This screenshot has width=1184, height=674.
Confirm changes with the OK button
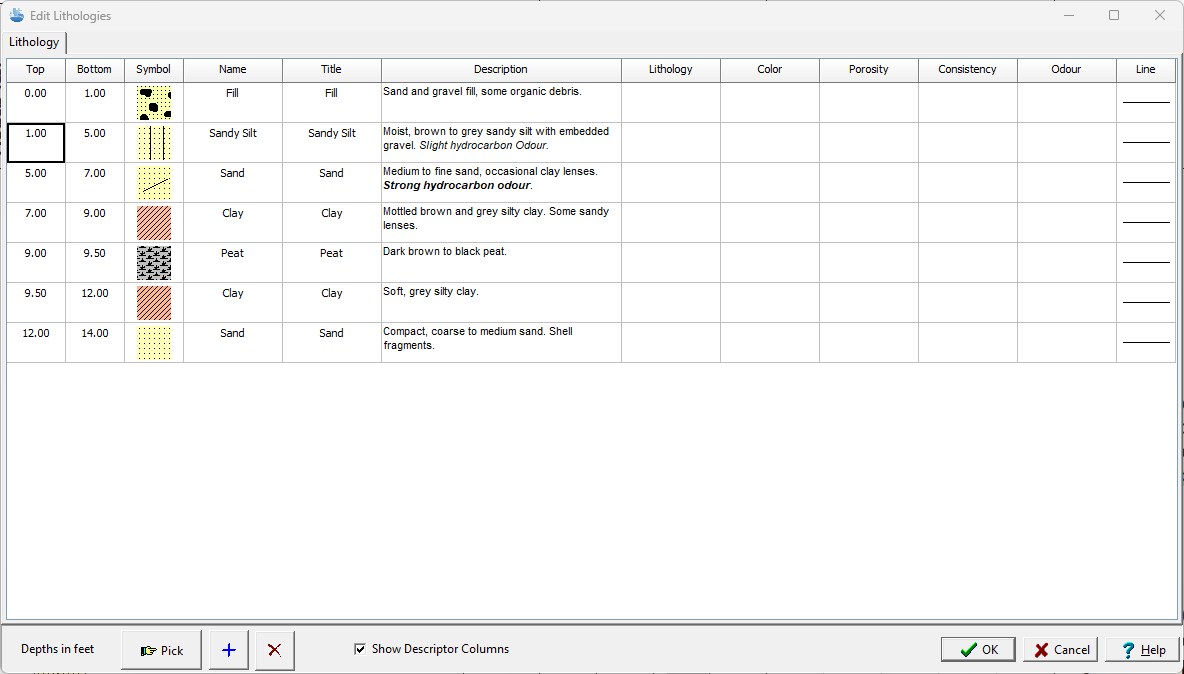978,649
